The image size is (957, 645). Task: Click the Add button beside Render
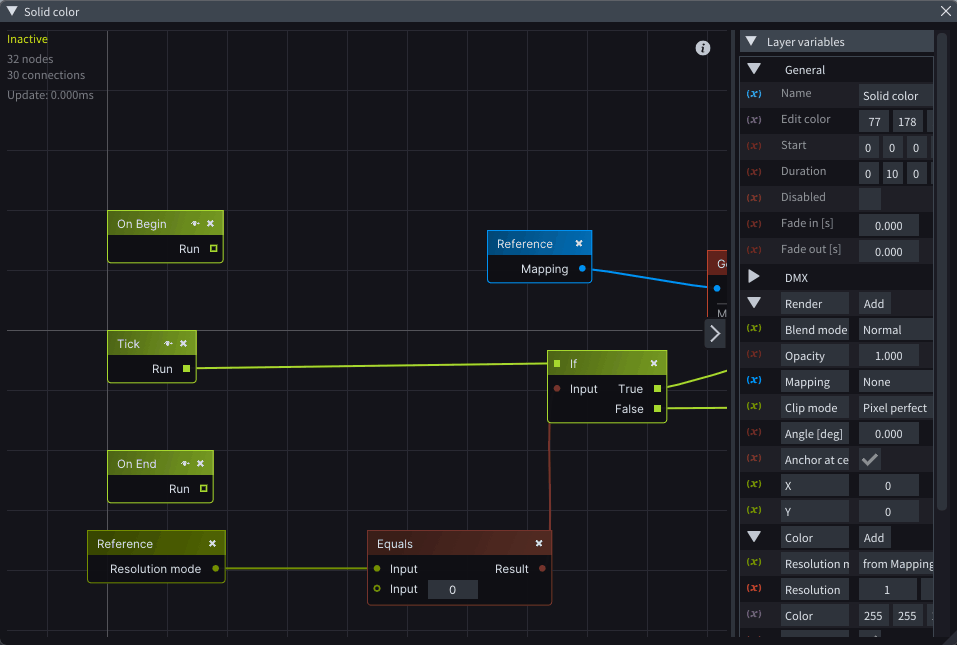tap(873, 304)
